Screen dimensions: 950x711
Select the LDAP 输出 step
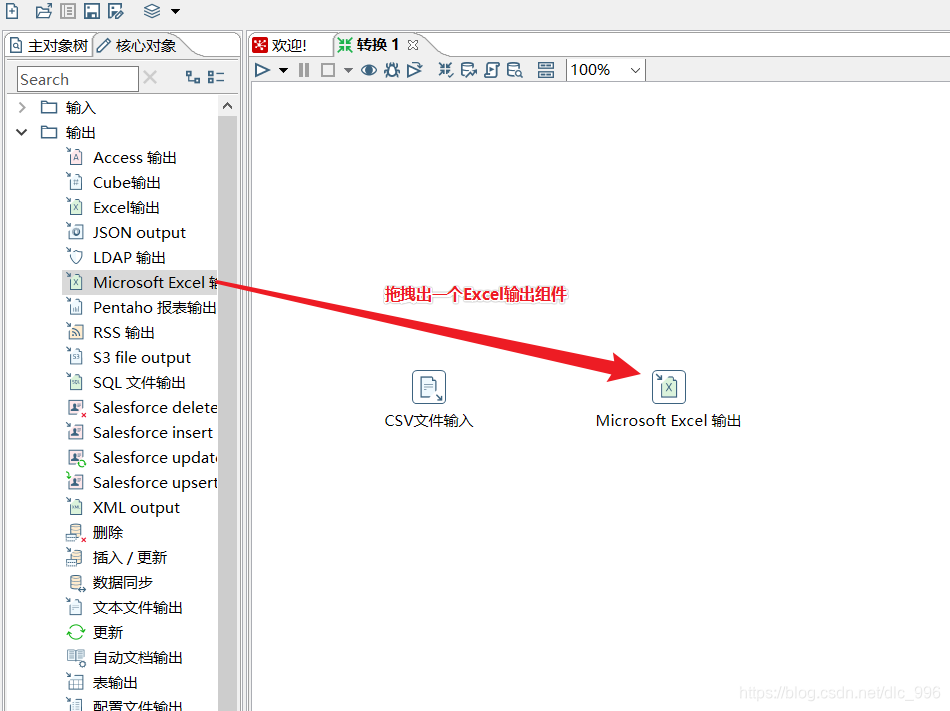click(x=116, y=257)
